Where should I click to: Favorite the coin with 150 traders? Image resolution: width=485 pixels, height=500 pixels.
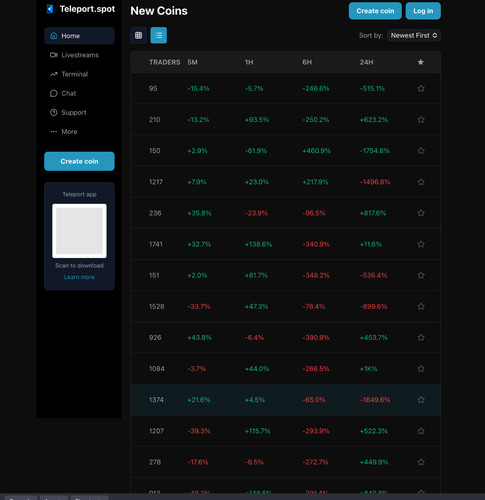pyautogui.click(x=421, y=151)
